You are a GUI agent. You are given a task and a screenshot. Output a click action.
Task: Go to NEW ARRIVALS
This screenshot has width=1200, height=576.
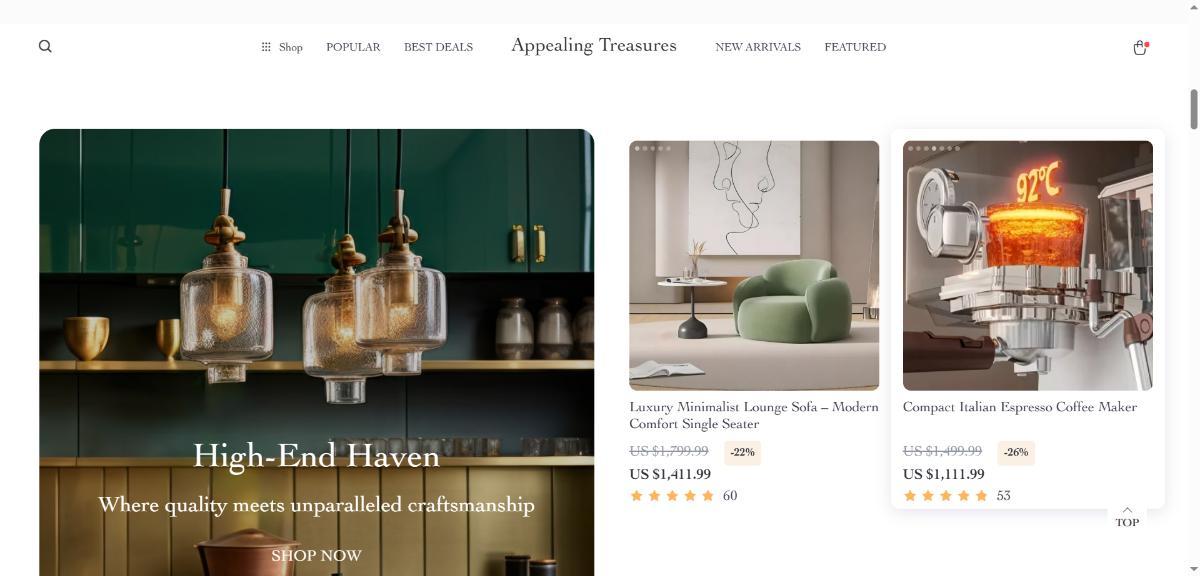coord(758,47)
